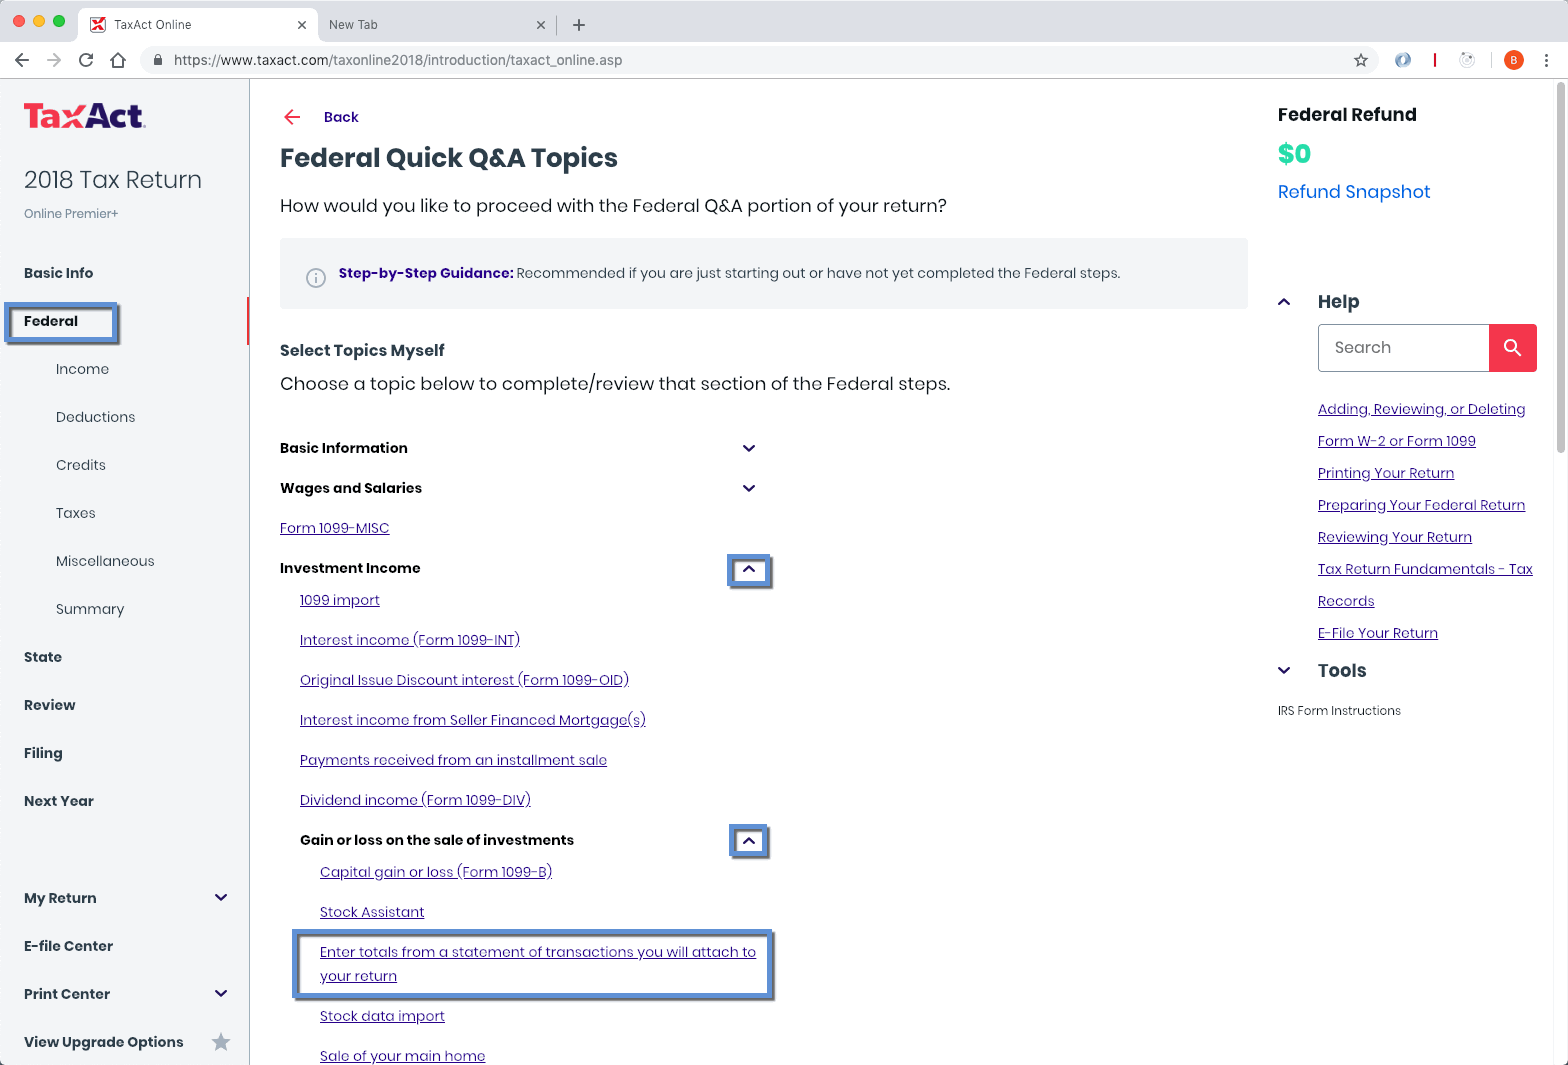1568x1065 pixels.
Task: Open Enter totals from a statement link
Action: (x=537, y=964)
